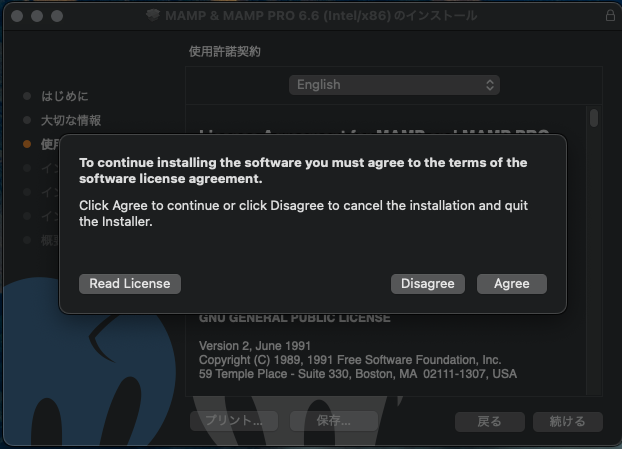Click the license text scrollbar

[x=594, y=118]
